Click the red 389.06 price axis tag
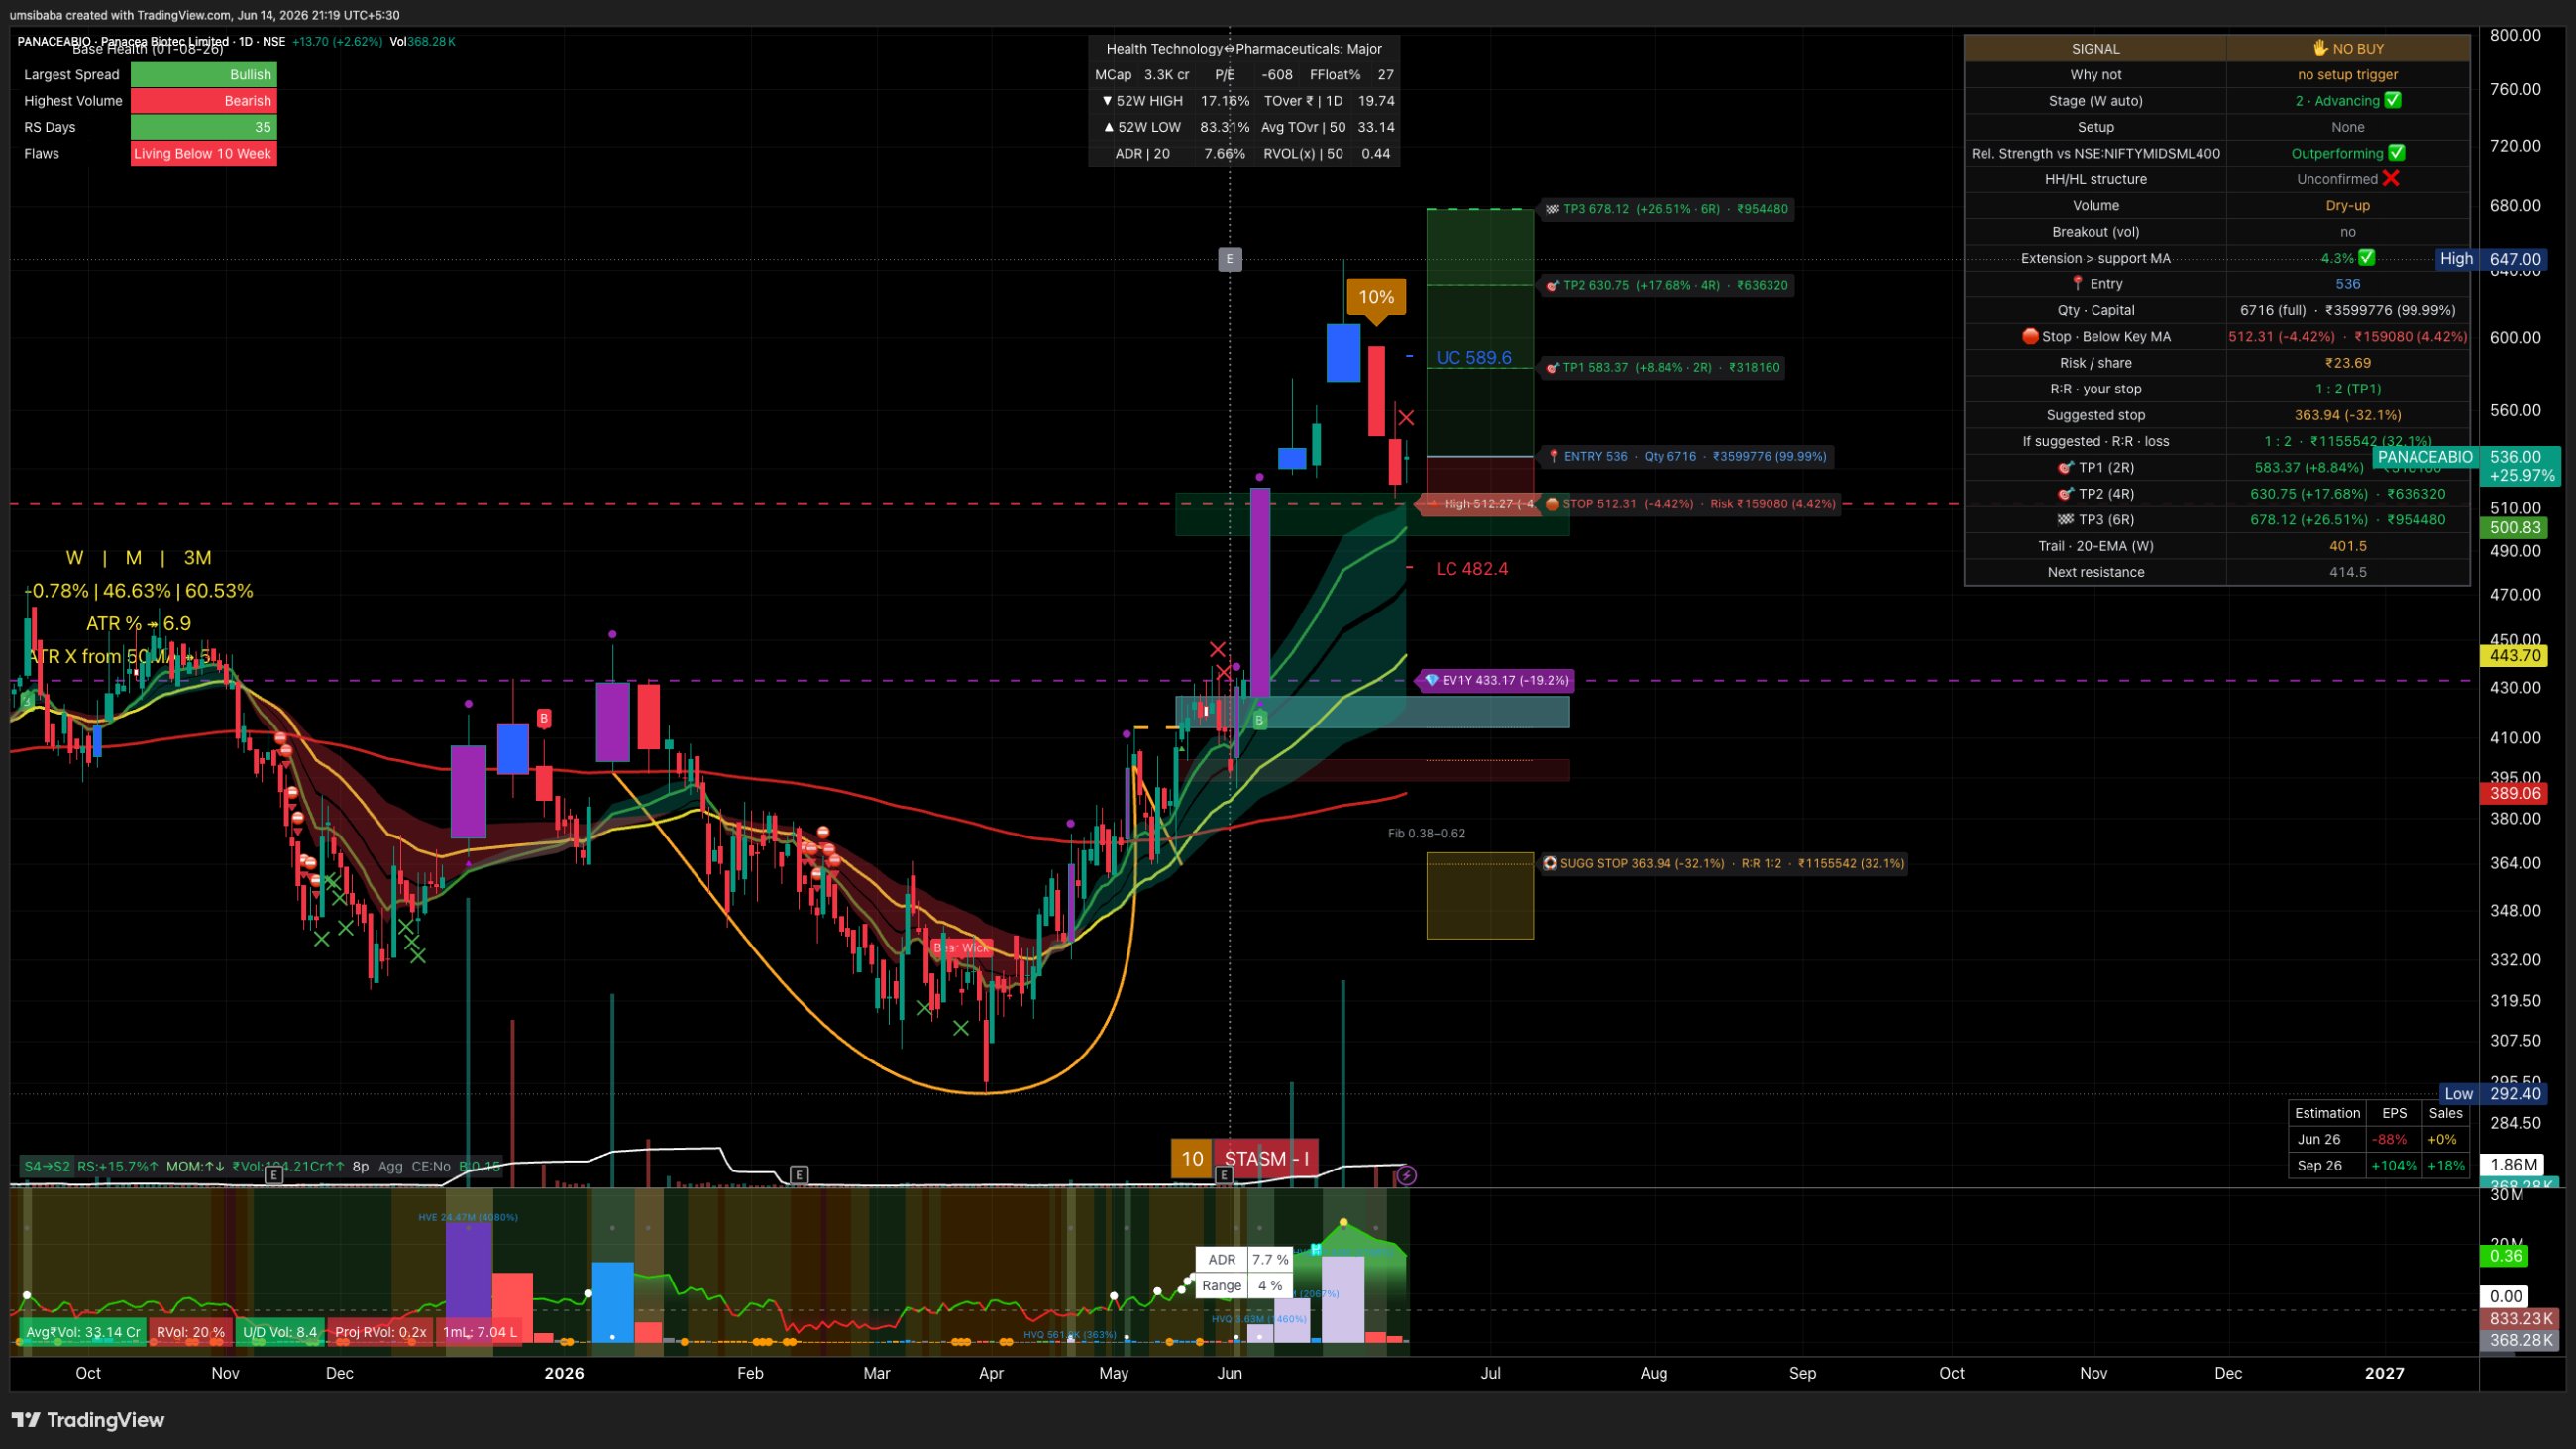 [x=2514, y=793]
